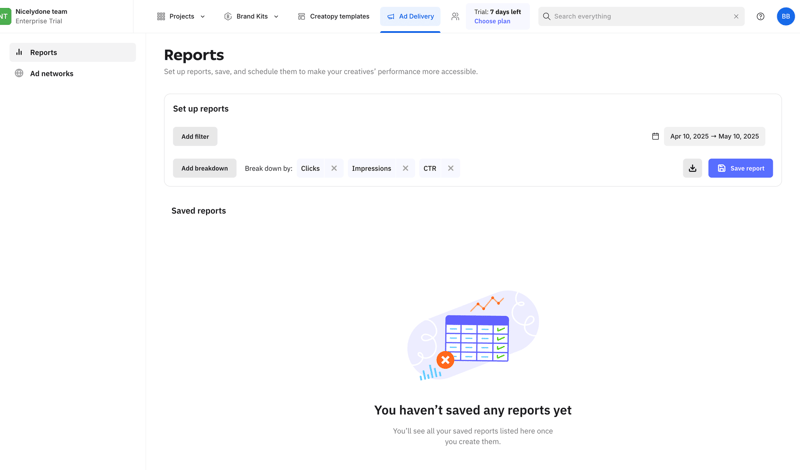The image size is (800, 470).
Task: Open the date range picker
Action: coord(714,136)
